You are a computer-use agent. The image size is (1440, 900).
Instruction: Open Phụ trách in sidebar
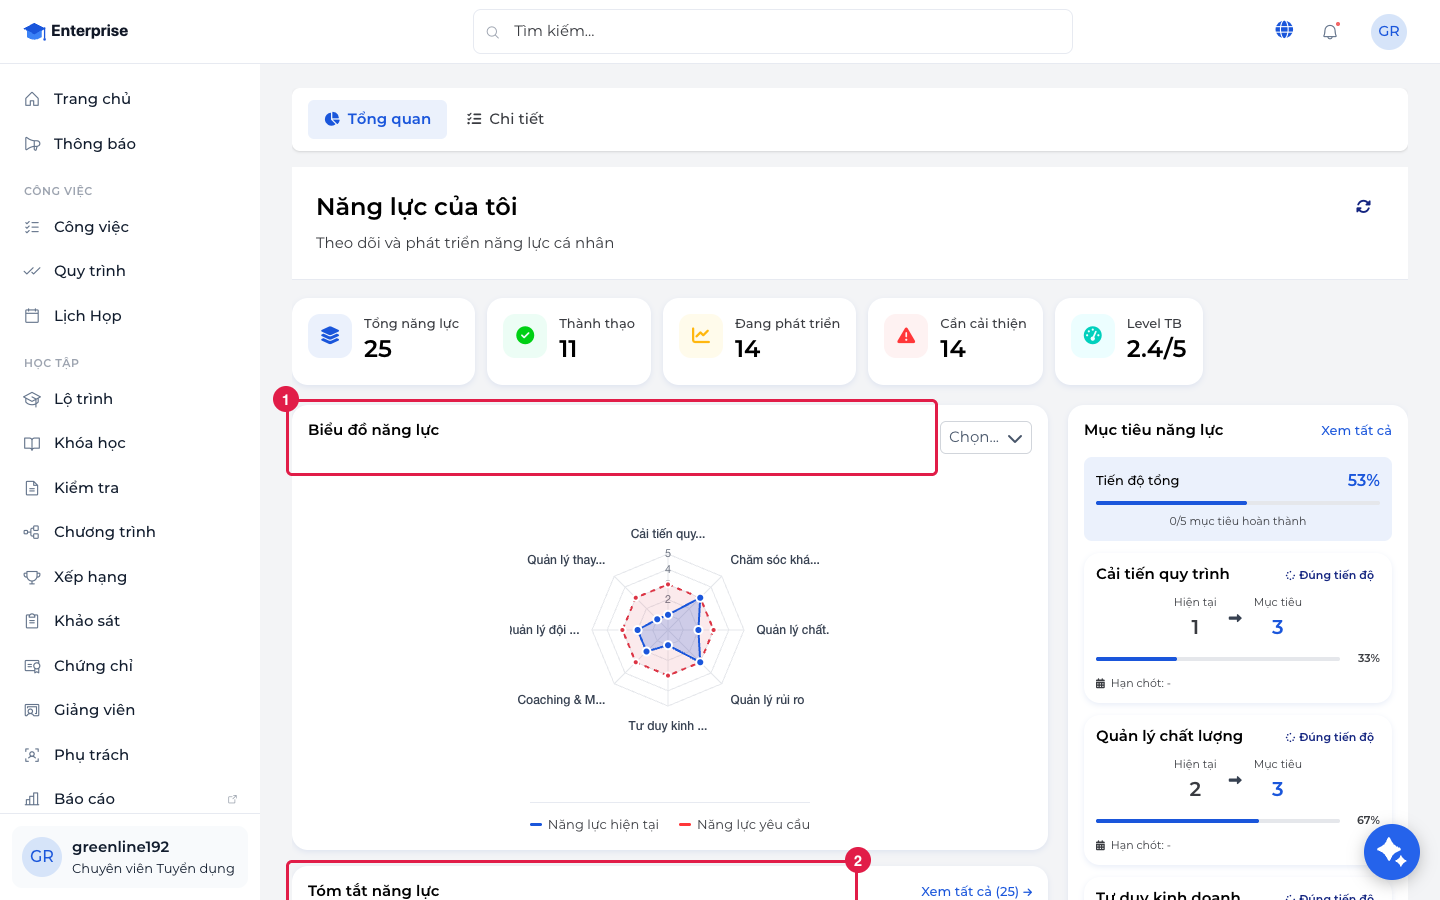[130, 755]
